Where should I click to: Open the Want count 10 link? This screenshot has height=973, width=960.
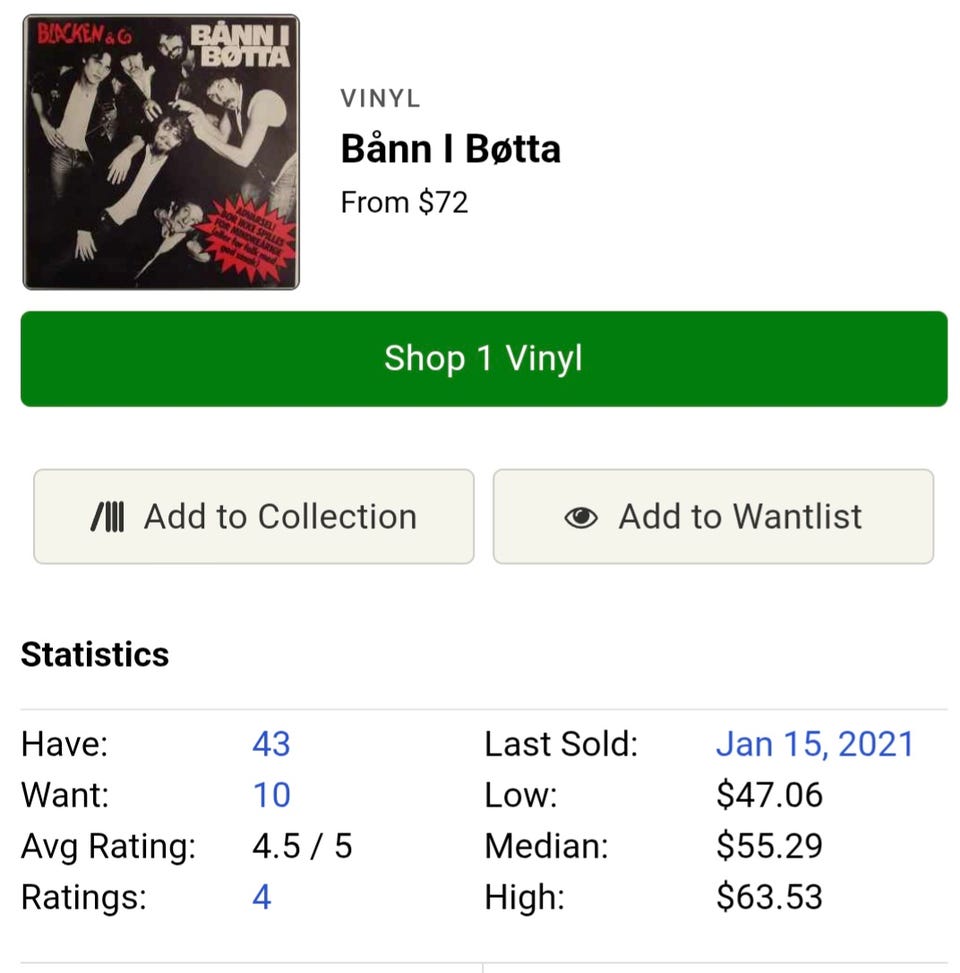pyautogui.click(x=271, y=795)
